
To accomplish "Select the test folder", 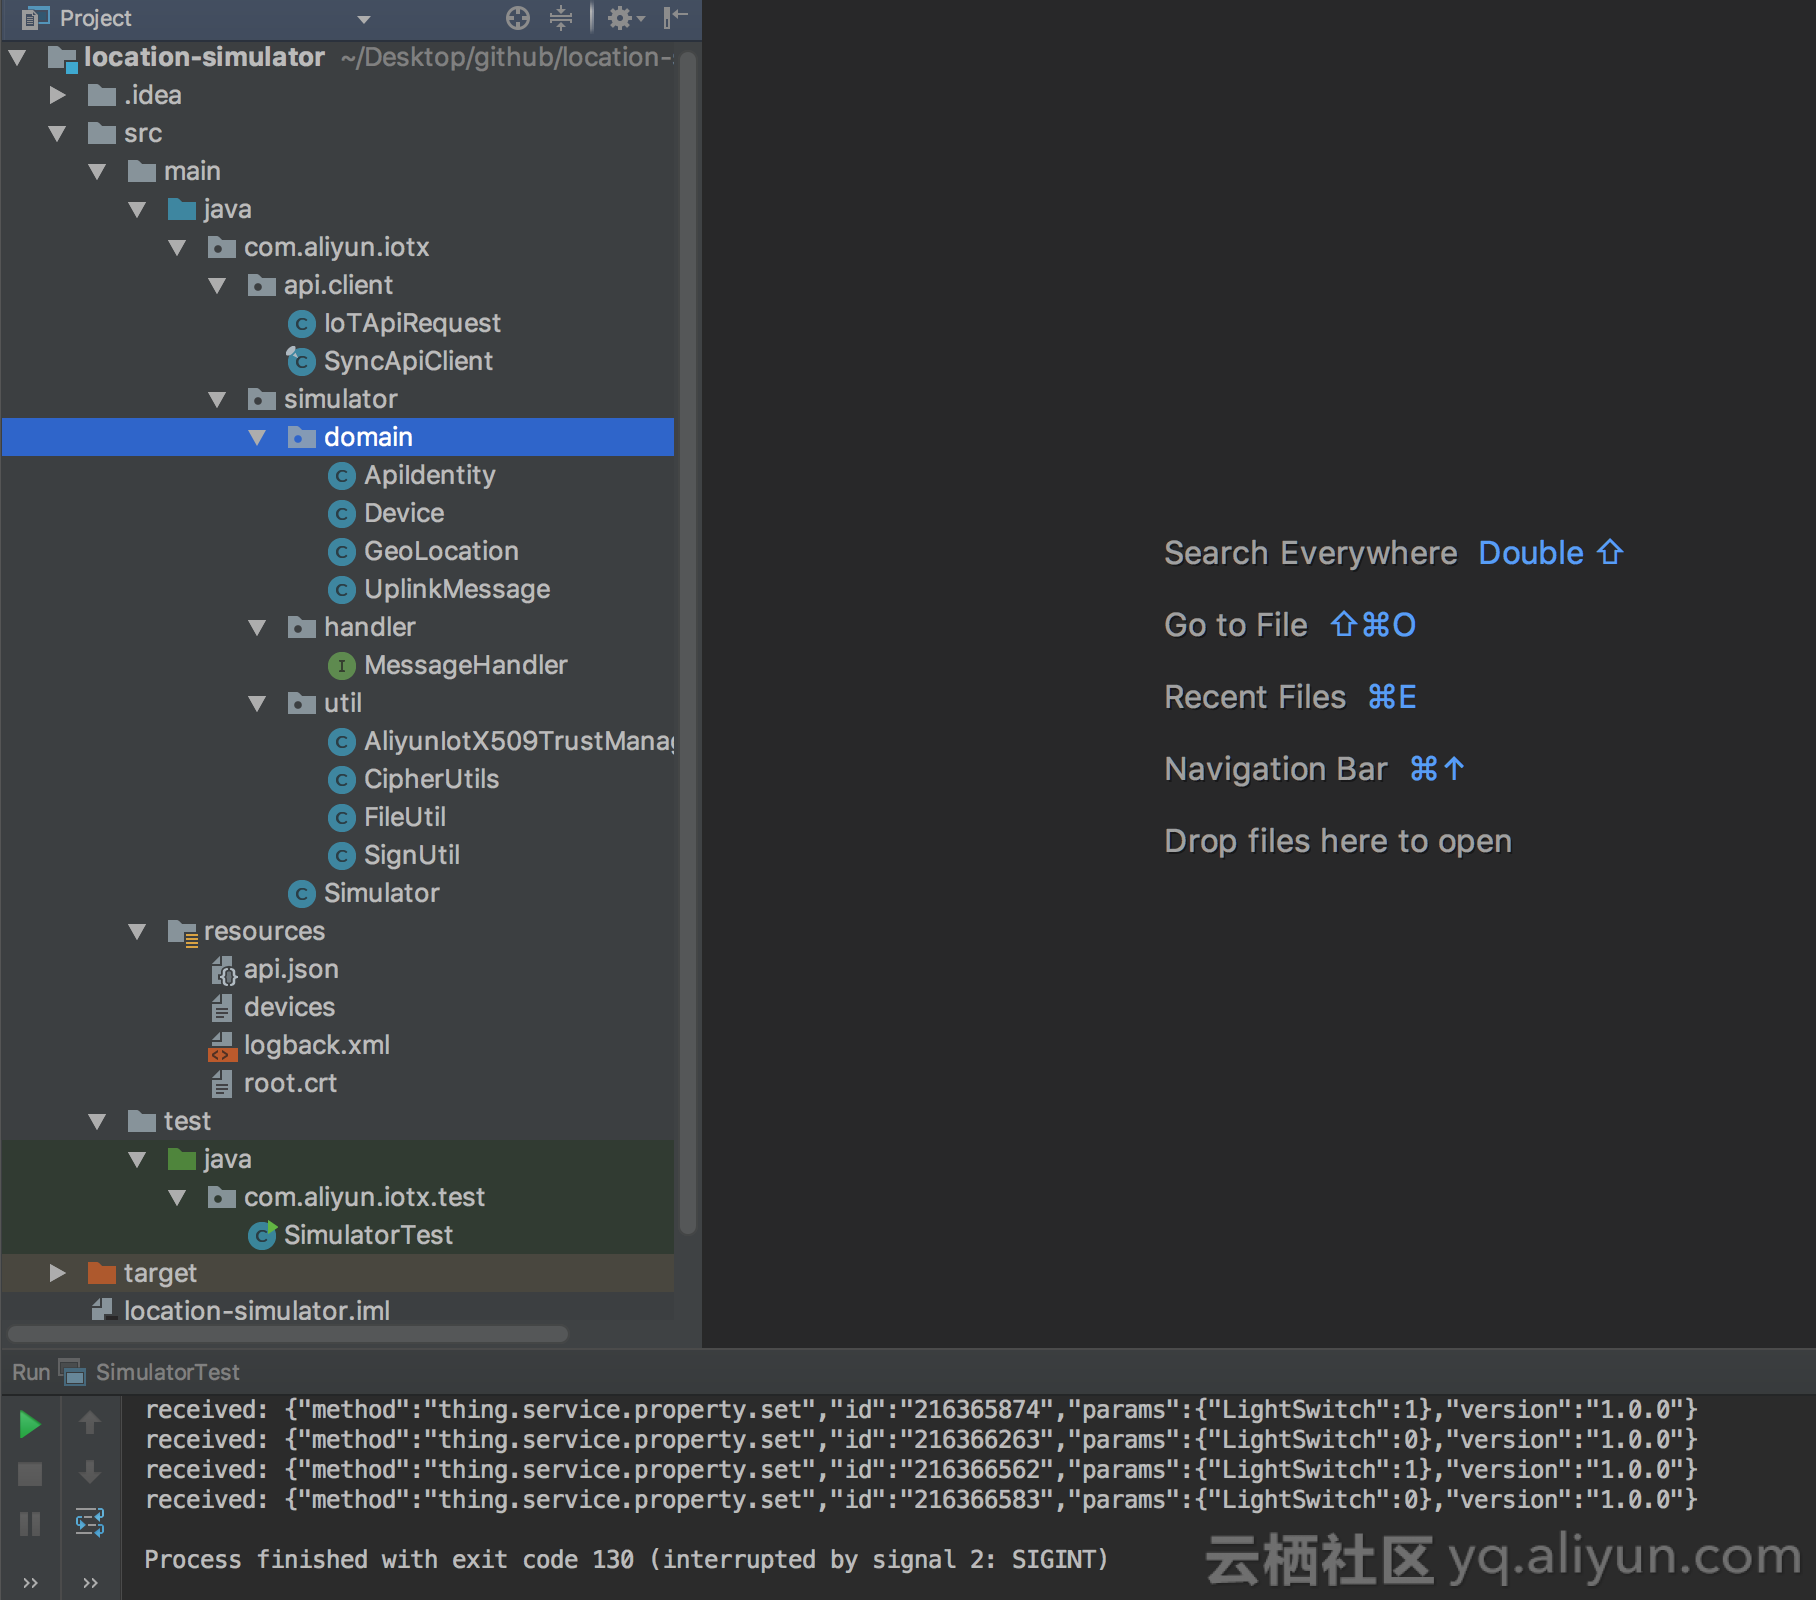I will [x=187, y=1121].
